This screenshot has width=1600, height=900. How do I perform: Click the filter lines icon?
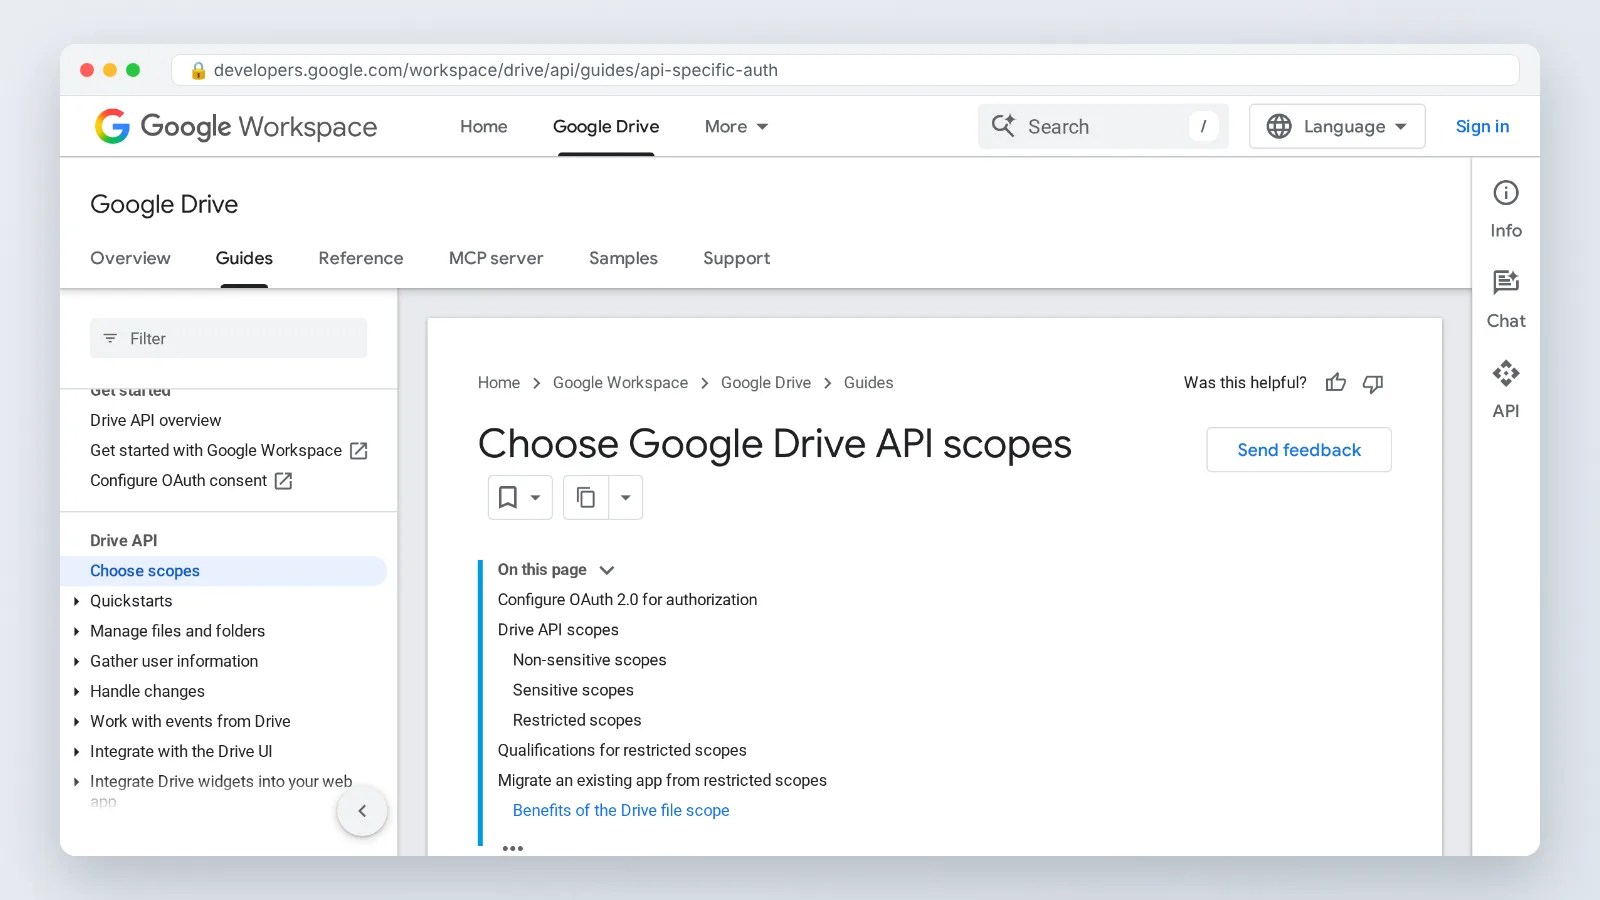click(110, 338)
